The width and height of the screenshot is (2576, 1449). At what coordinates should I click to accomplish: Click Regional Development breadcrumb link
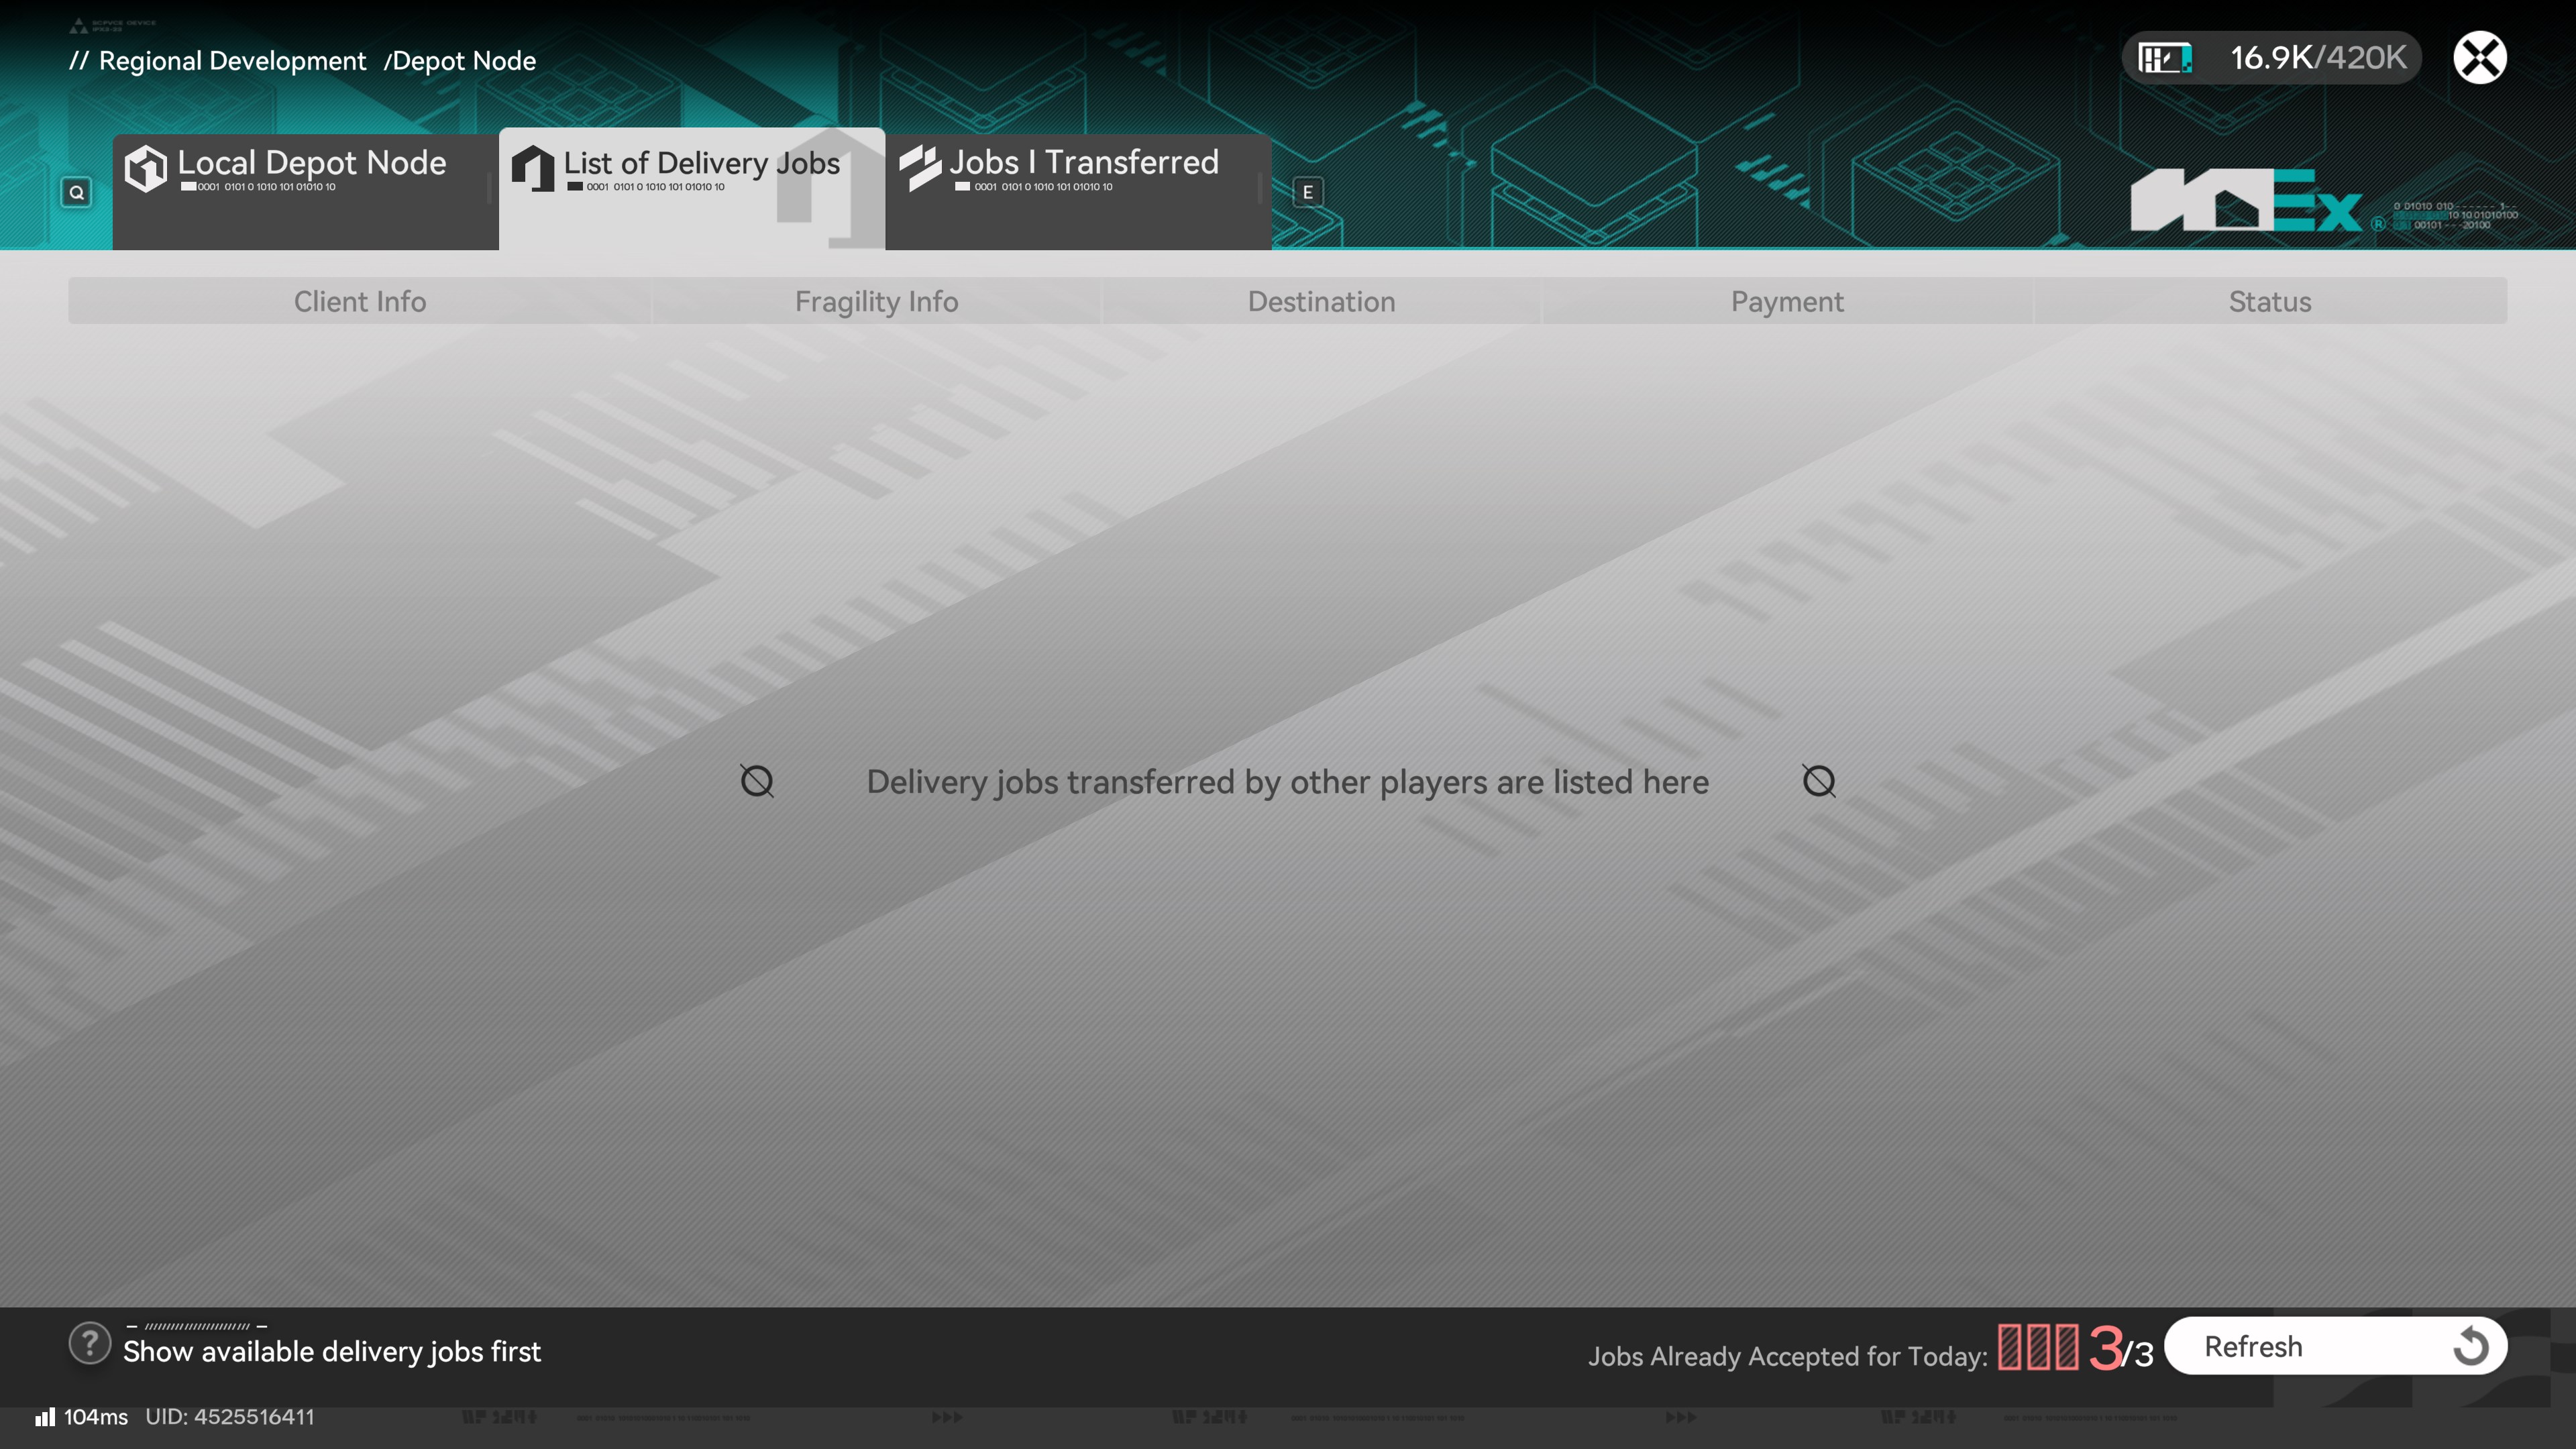(232, 61)
